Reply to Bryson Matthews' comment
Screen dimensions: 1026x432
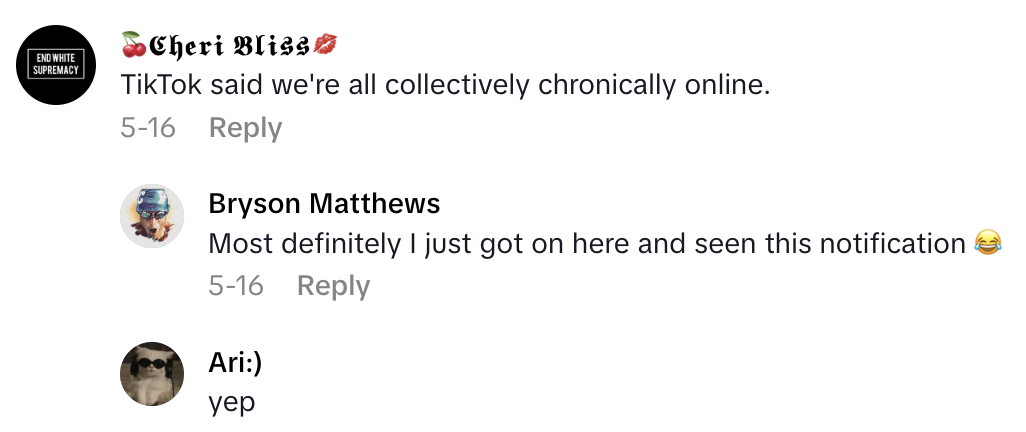point(333,286)
